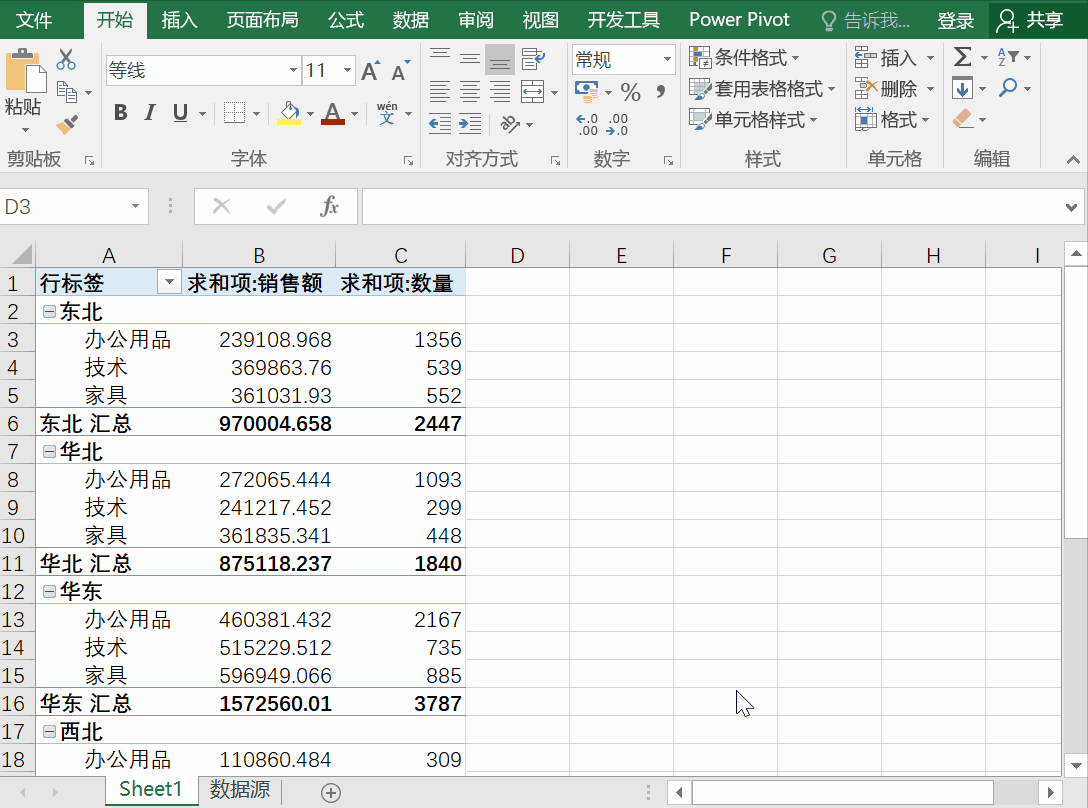Click the fx insert function icon
The width and height of the screenshot is (1088, 808).
coord(329,206)
